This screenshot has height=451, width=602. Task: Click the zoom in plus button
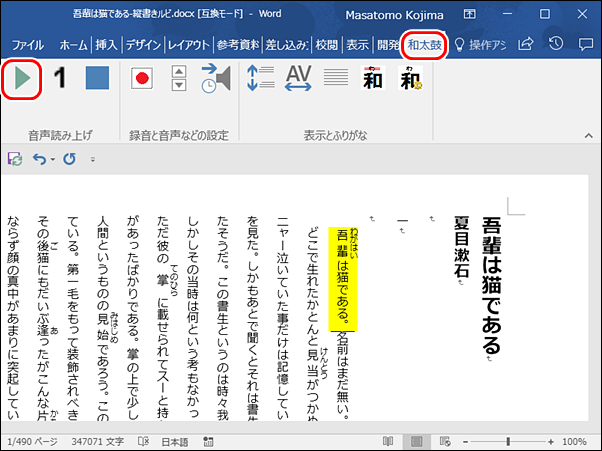(x=551, y=442)
